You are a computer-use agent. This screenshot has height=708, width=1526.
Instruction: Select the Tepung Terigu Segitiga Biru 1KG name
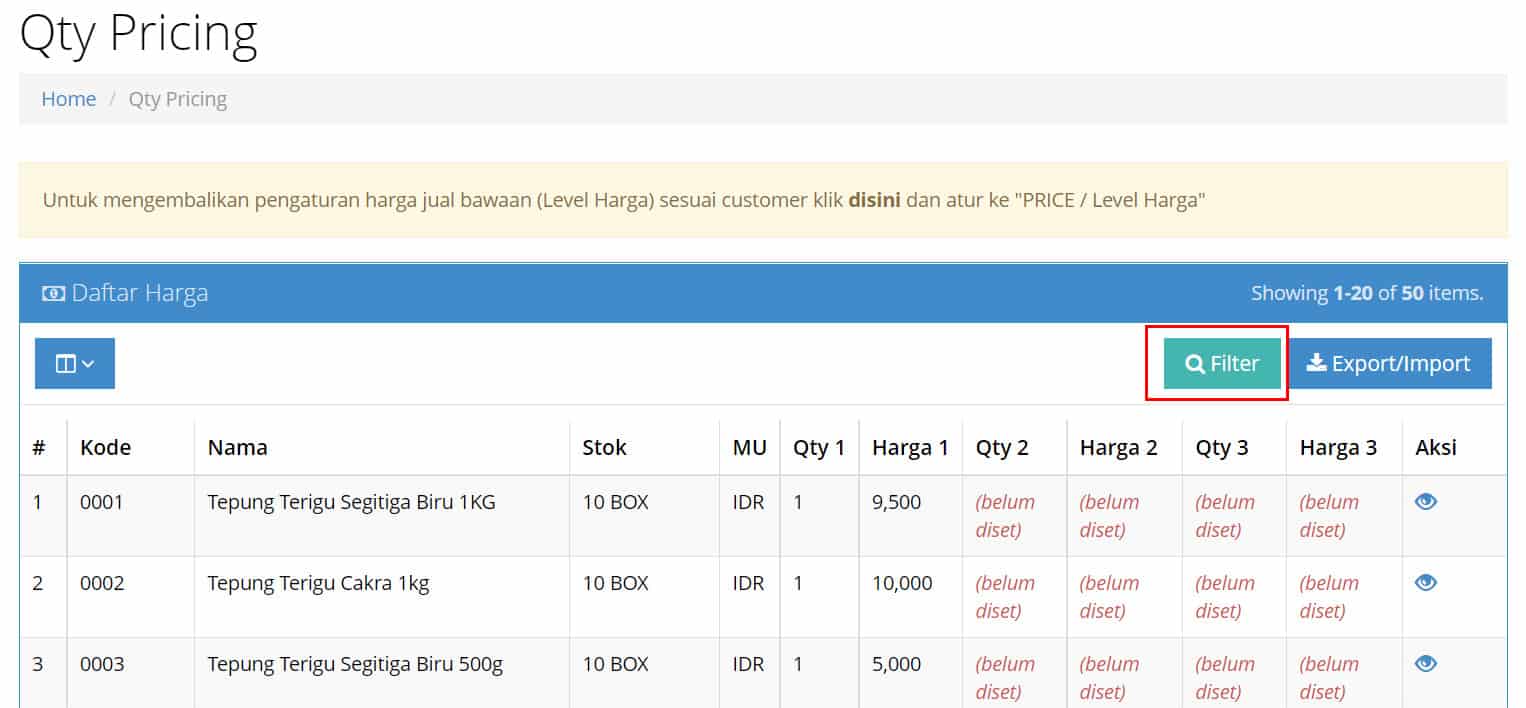[351, 502]
